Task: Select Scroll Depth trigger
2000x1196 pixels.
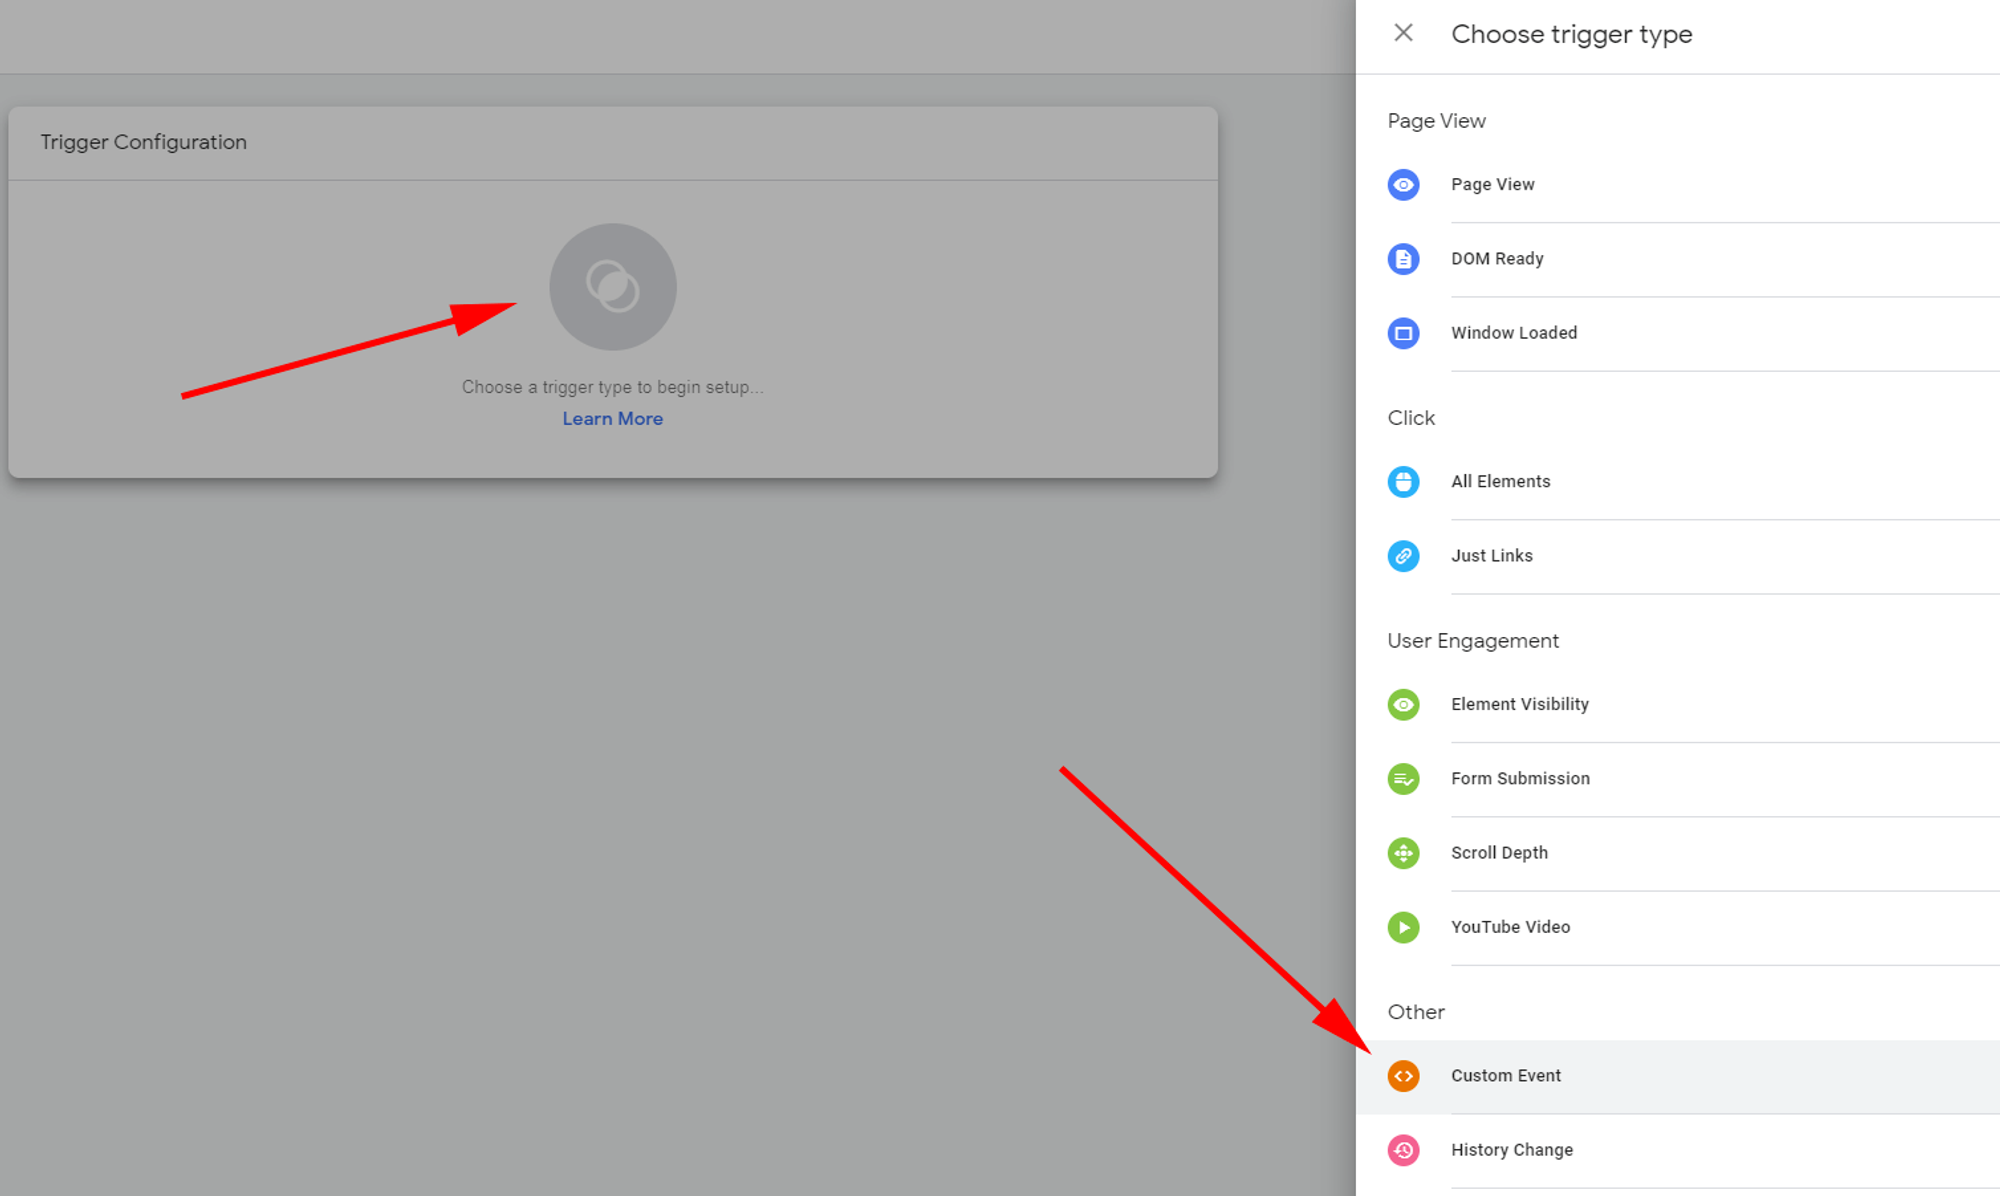Action: coord(1678,853)
